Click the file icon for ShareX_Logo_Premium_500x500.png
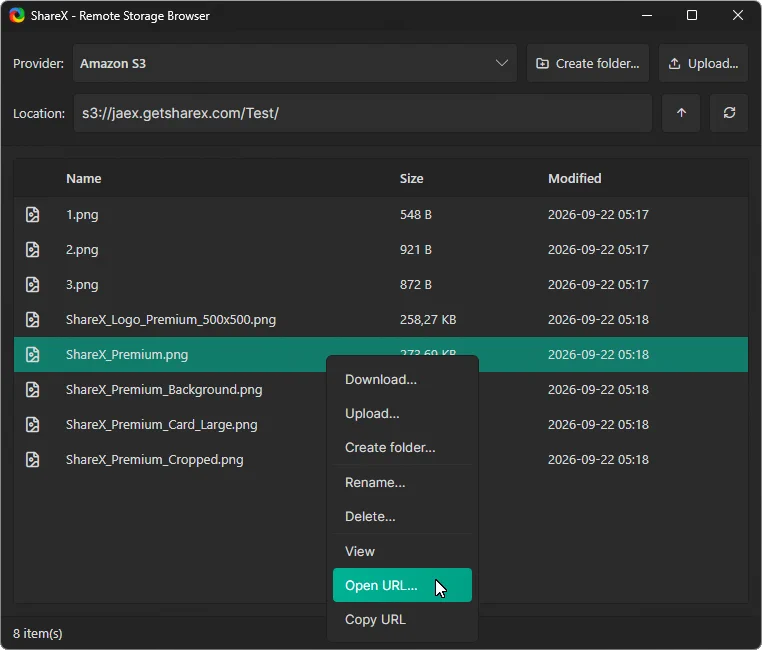The image size is (762, 650). pyautogui.click(x=33, y=319)
